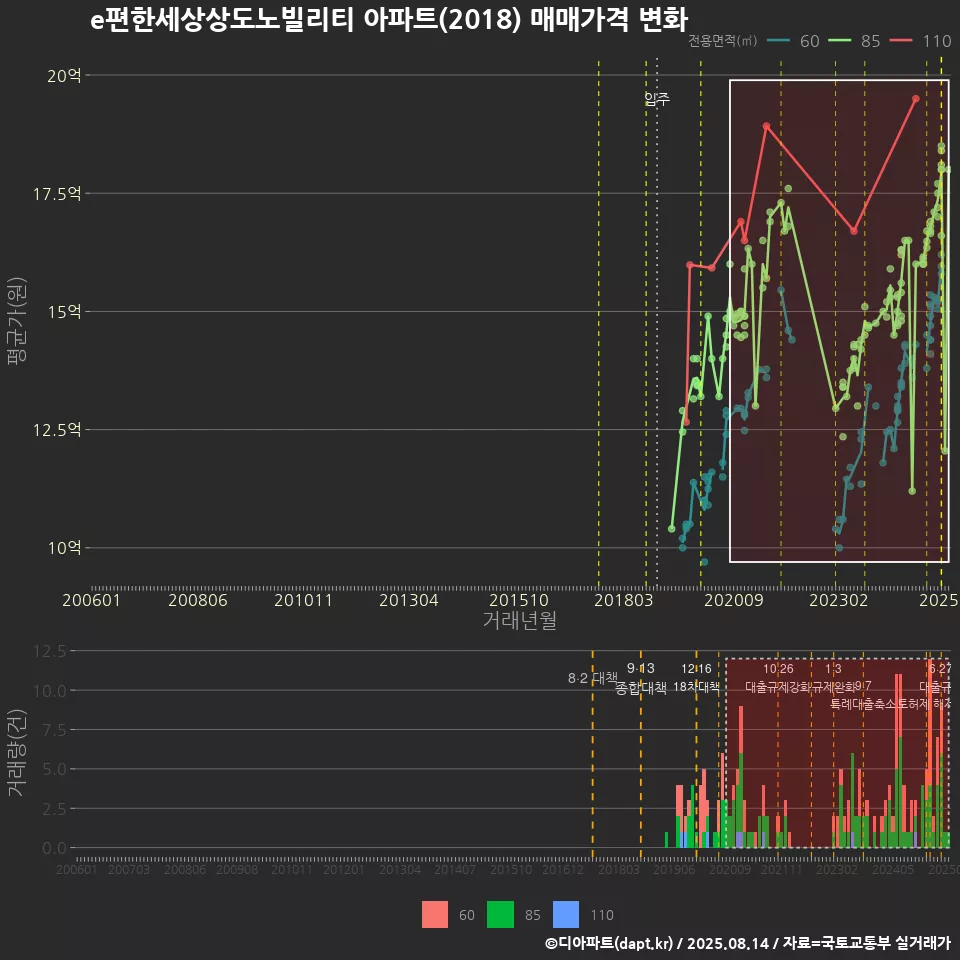The image size is (960, 960).
Task: Click the '12·16 18차대책' policy annotation
Action: point(696,678)
